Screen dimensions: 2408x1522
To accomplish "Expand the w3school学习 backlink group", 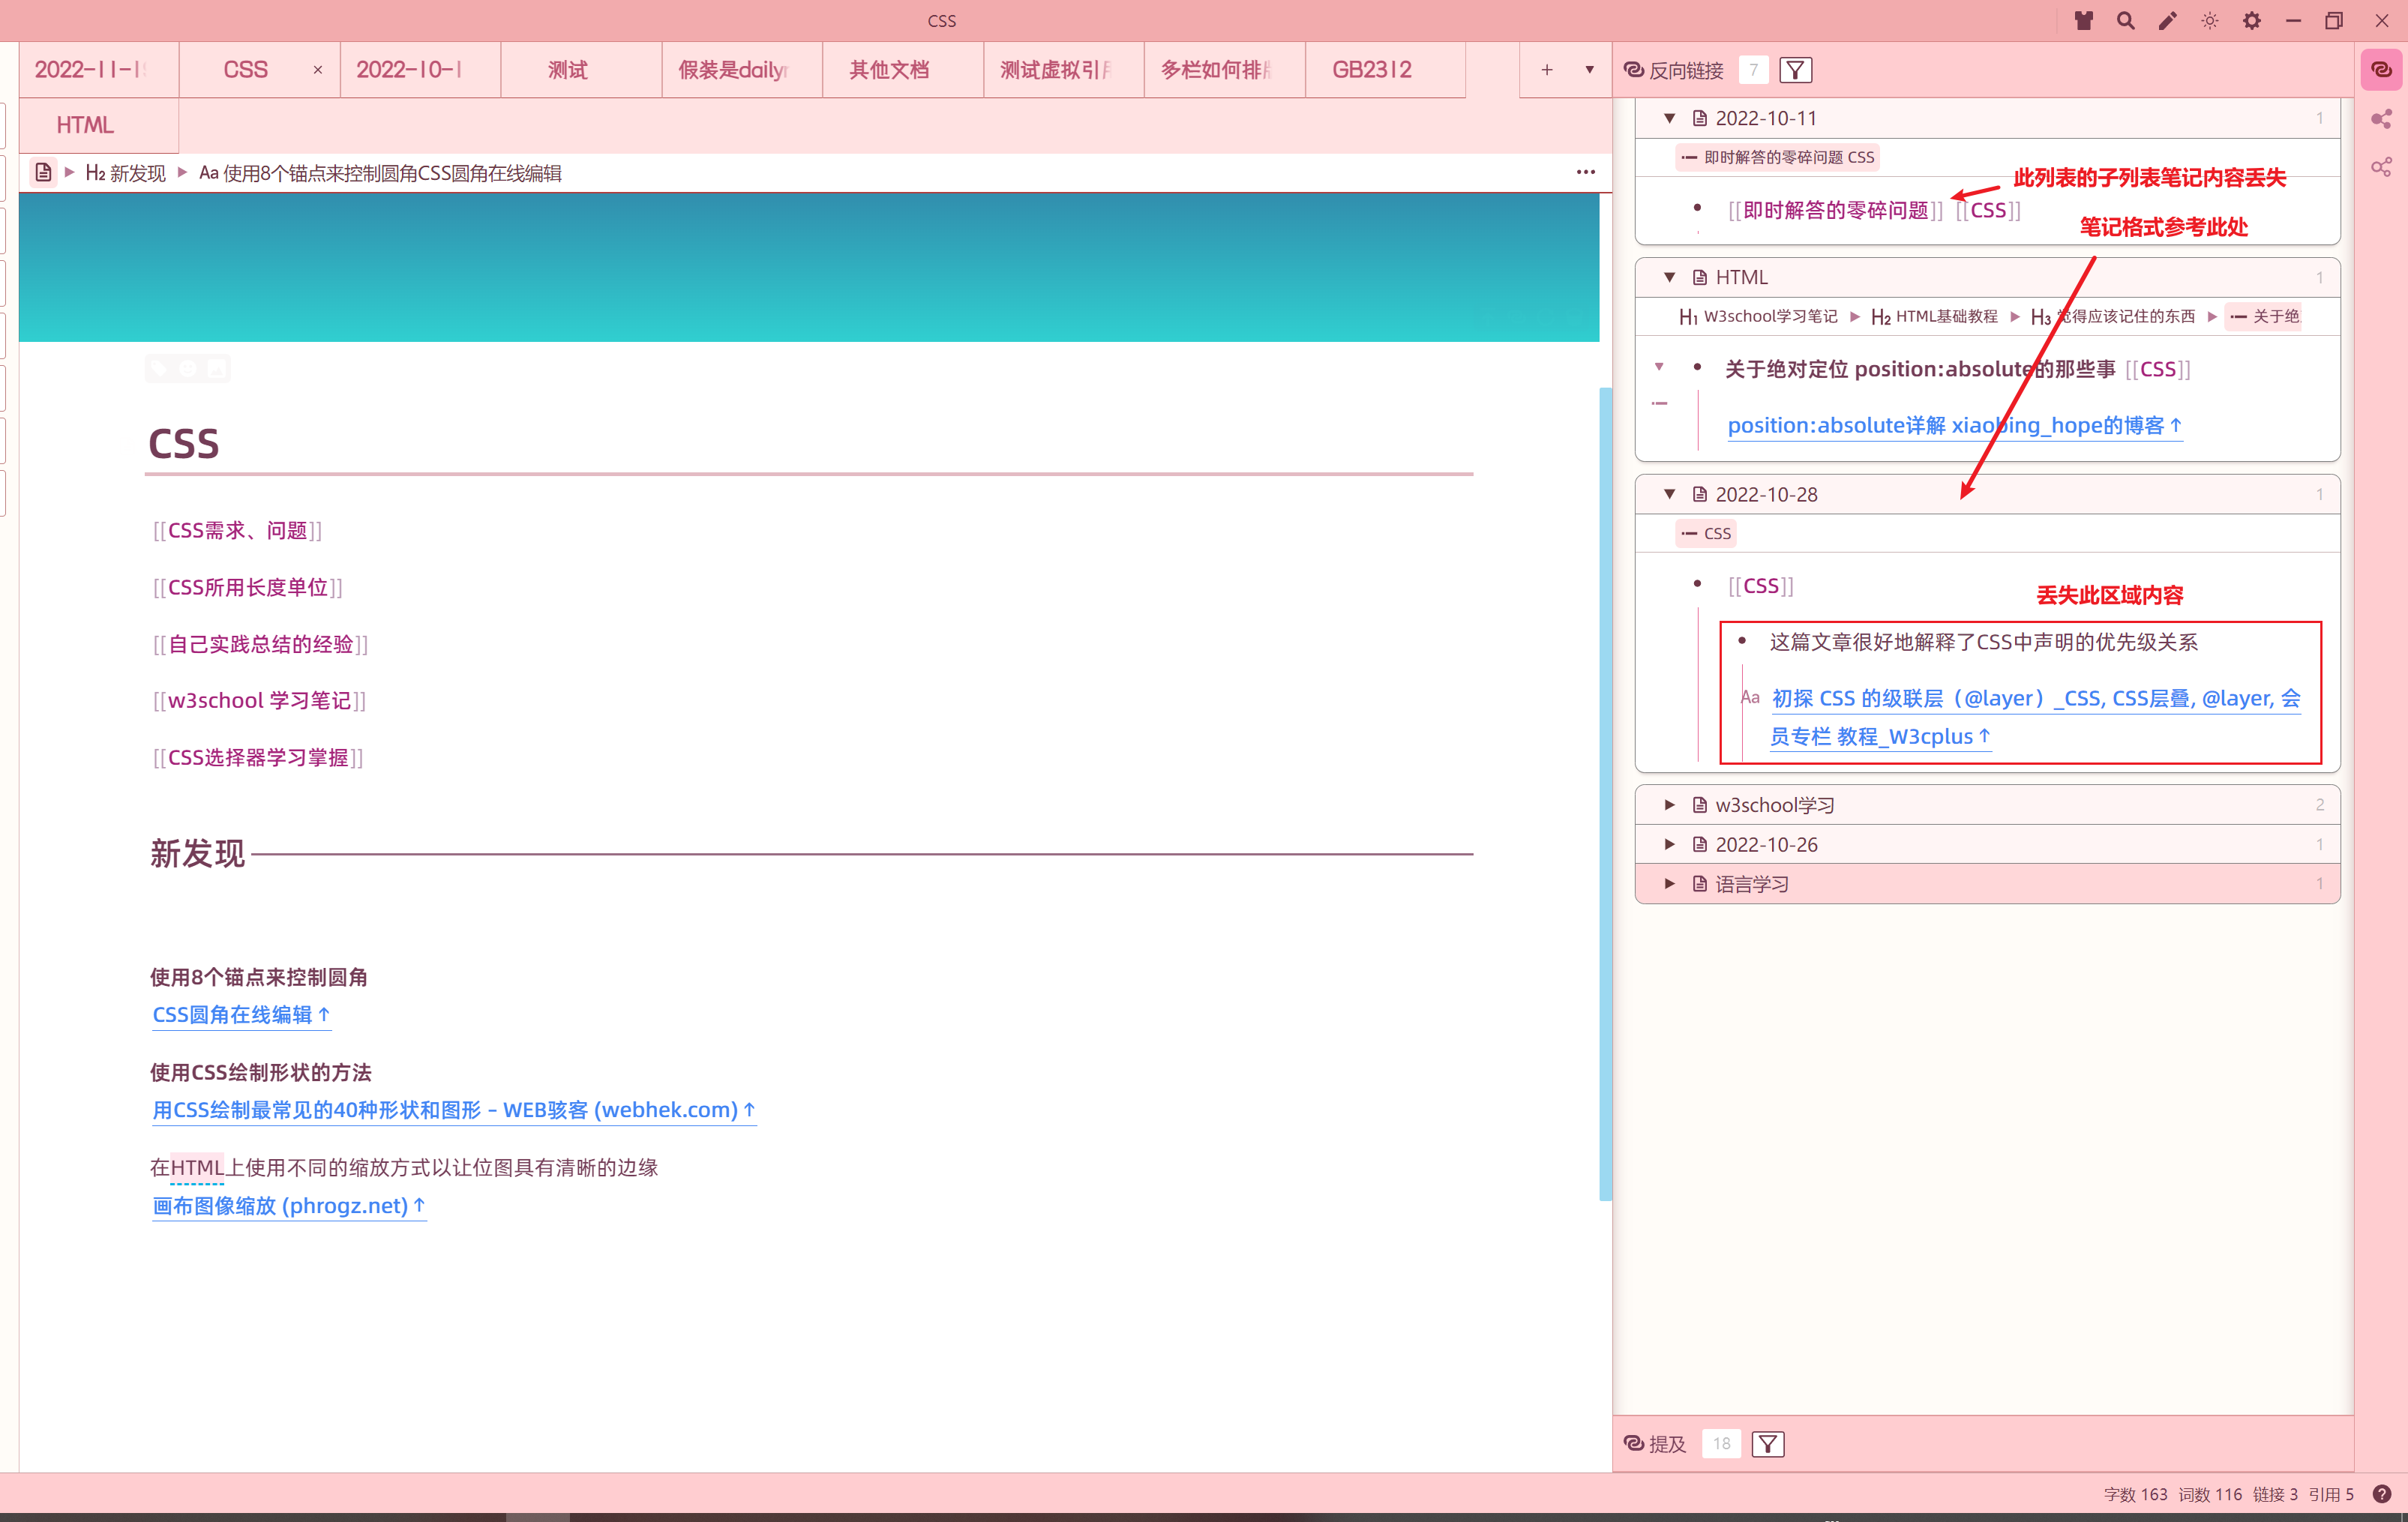I will tap(1669, 805).
